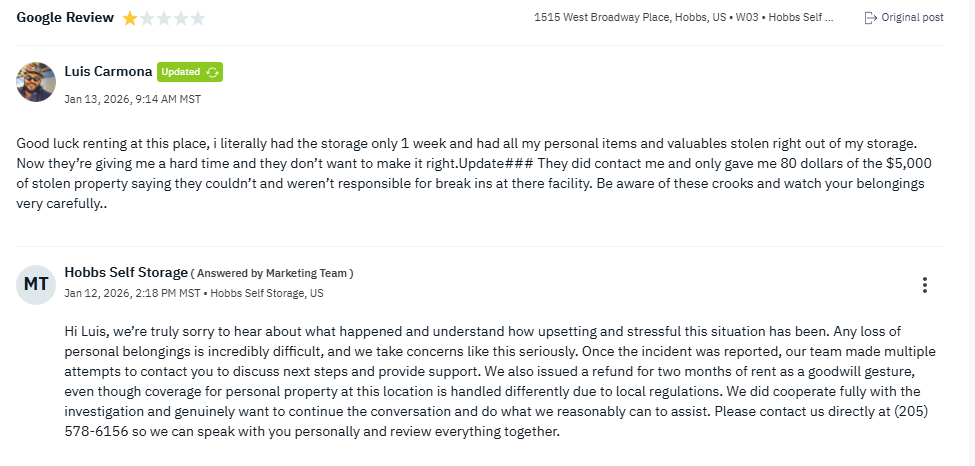Open the Original post link text
This screenshot has height=466, width=975.
[x=912, y=18]
